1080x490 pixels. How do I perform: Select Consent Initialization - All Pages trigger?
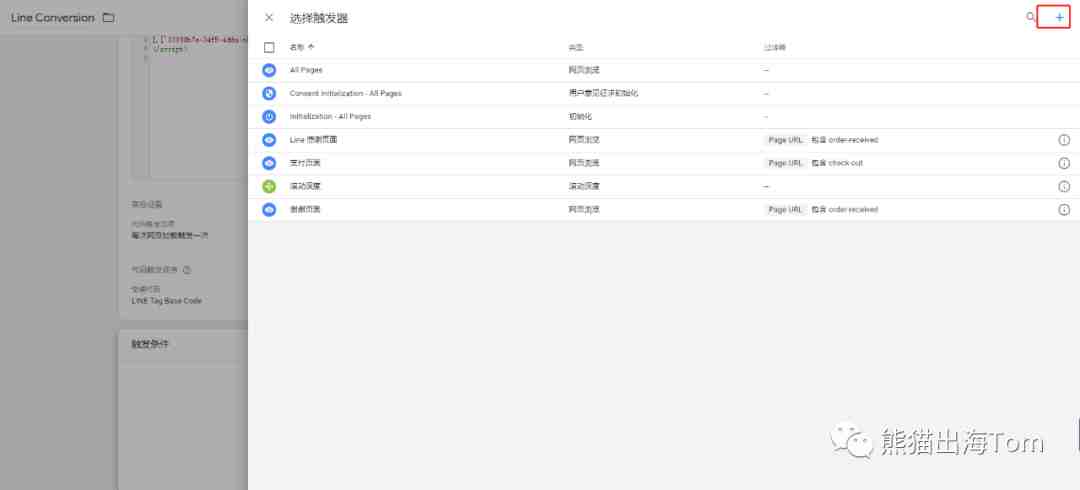click(x=345, y=93)
